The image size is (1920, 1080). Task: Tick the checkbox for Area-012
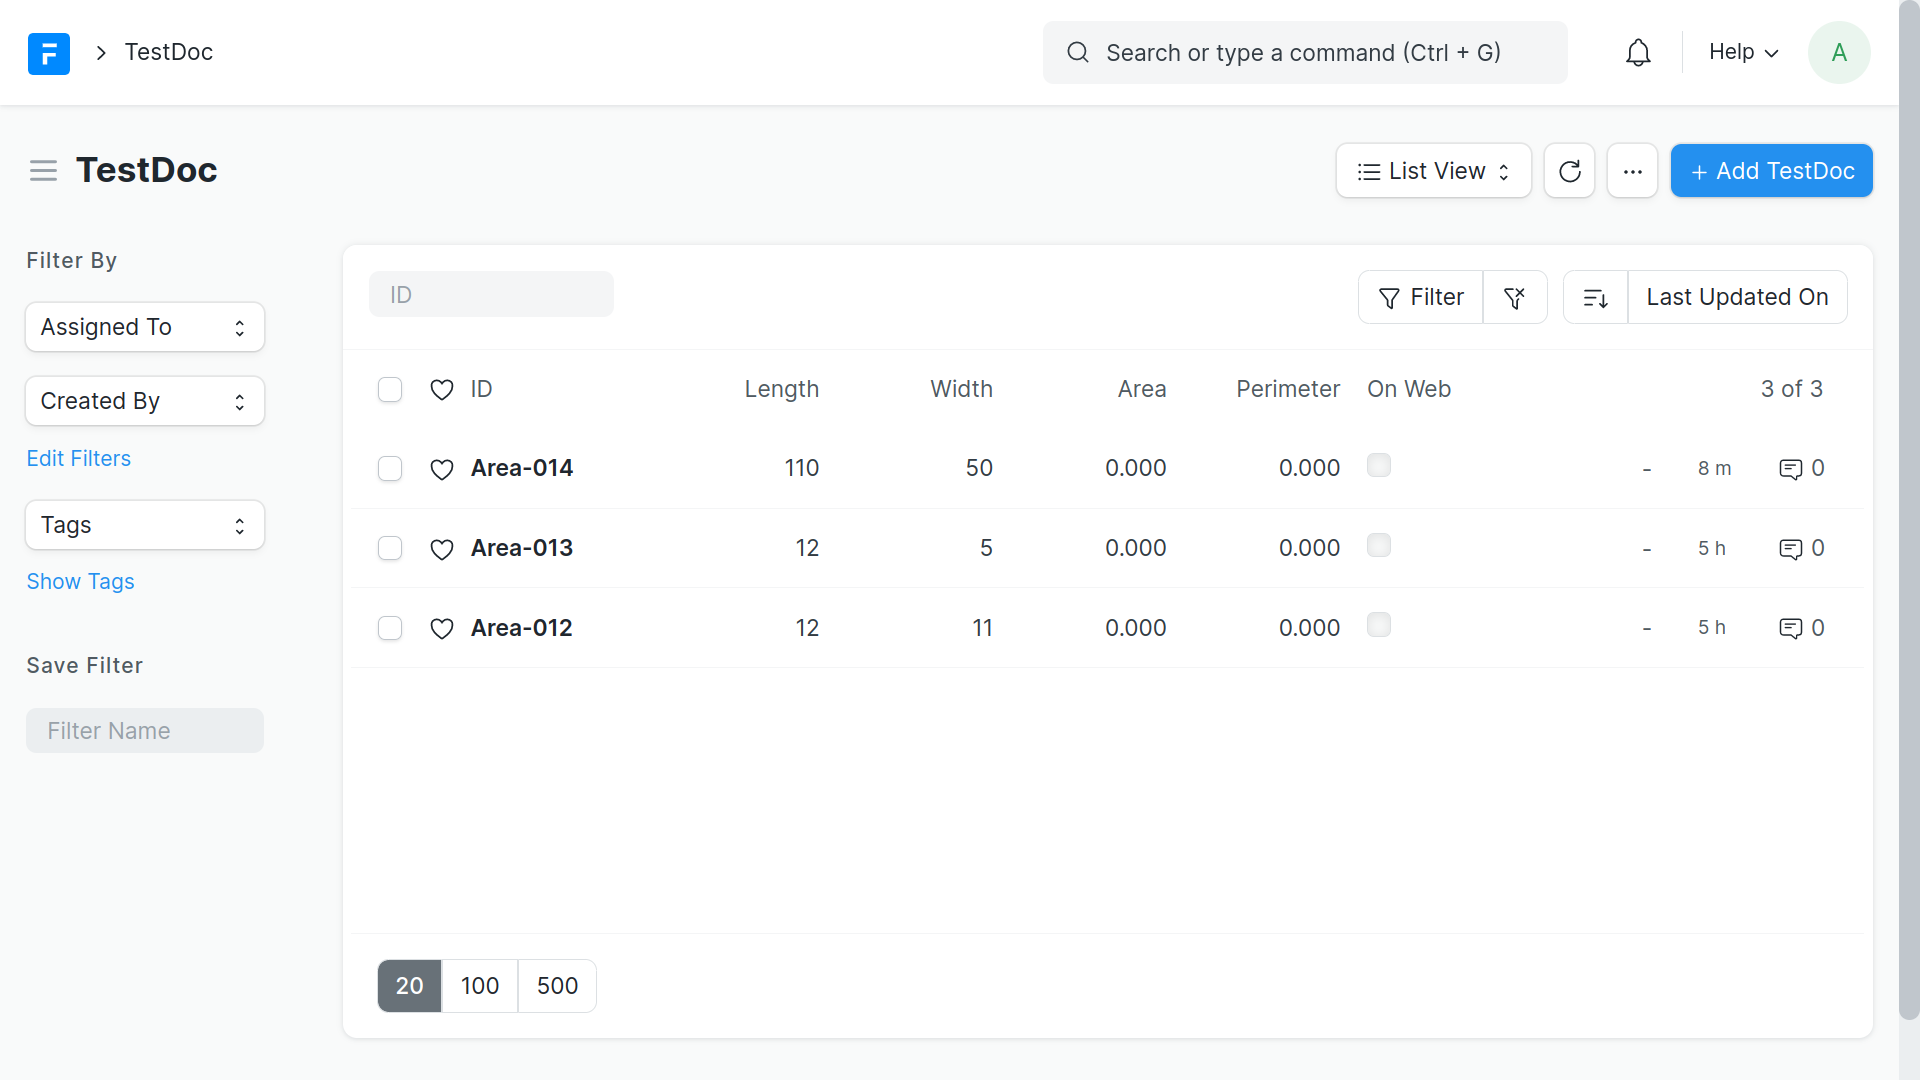[390, 628]
